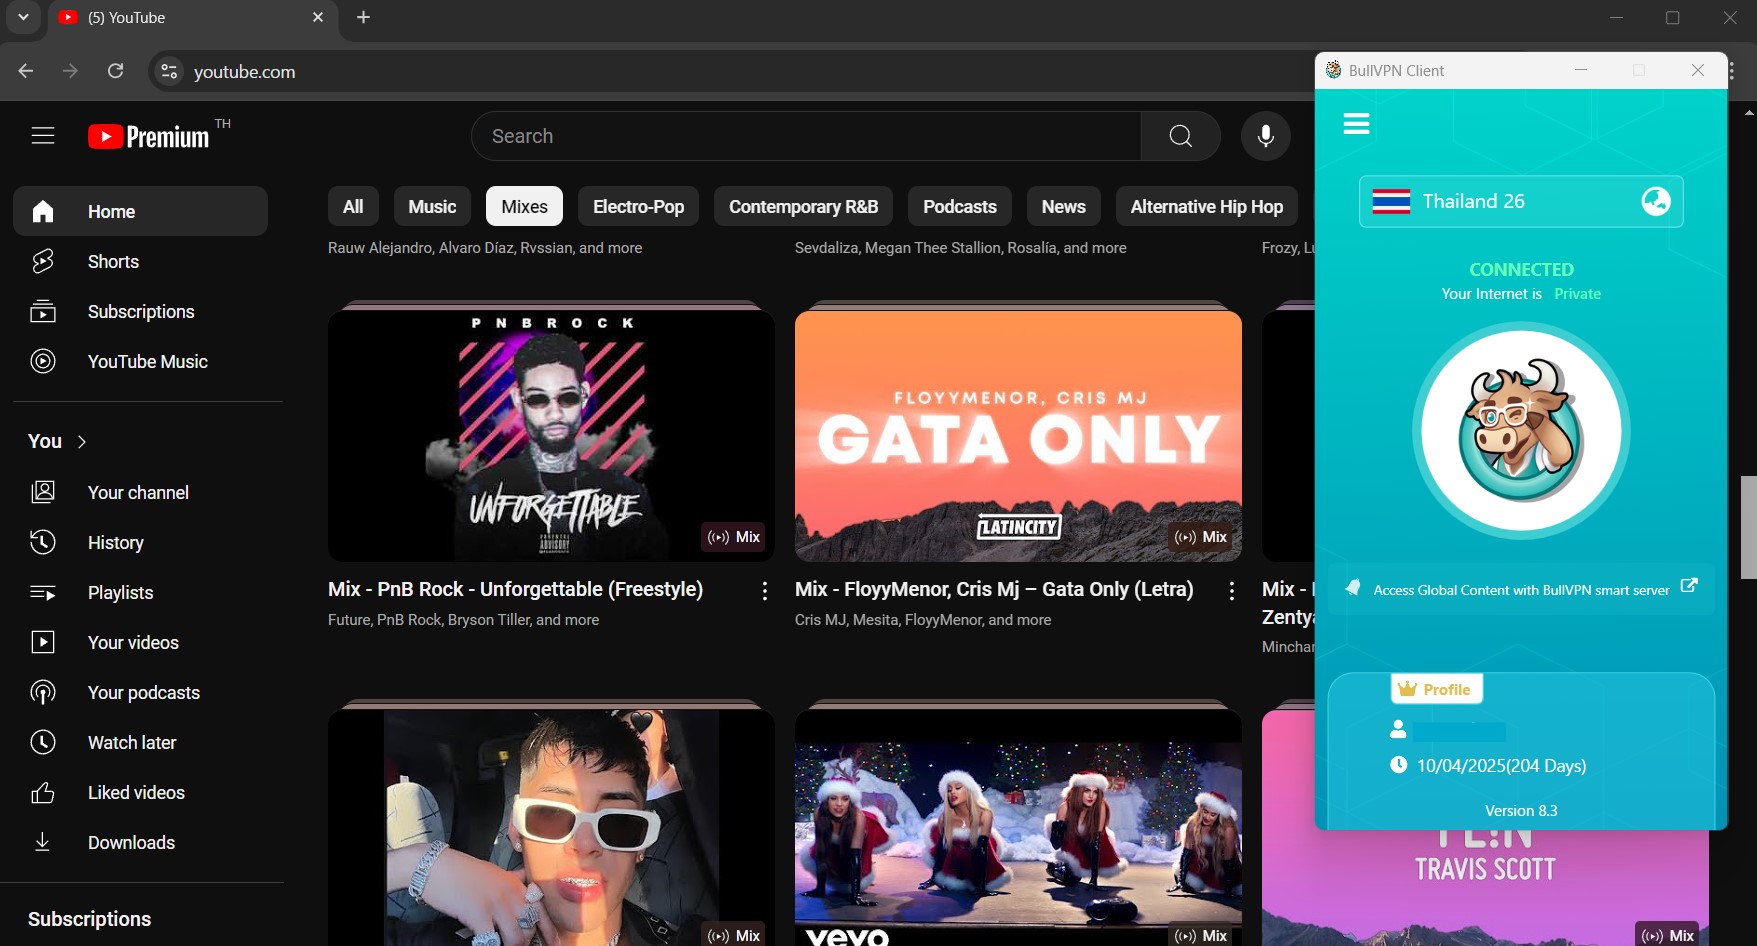Reload the YouTube page
The image size is (1757, 946).
(x=116, y=71)
